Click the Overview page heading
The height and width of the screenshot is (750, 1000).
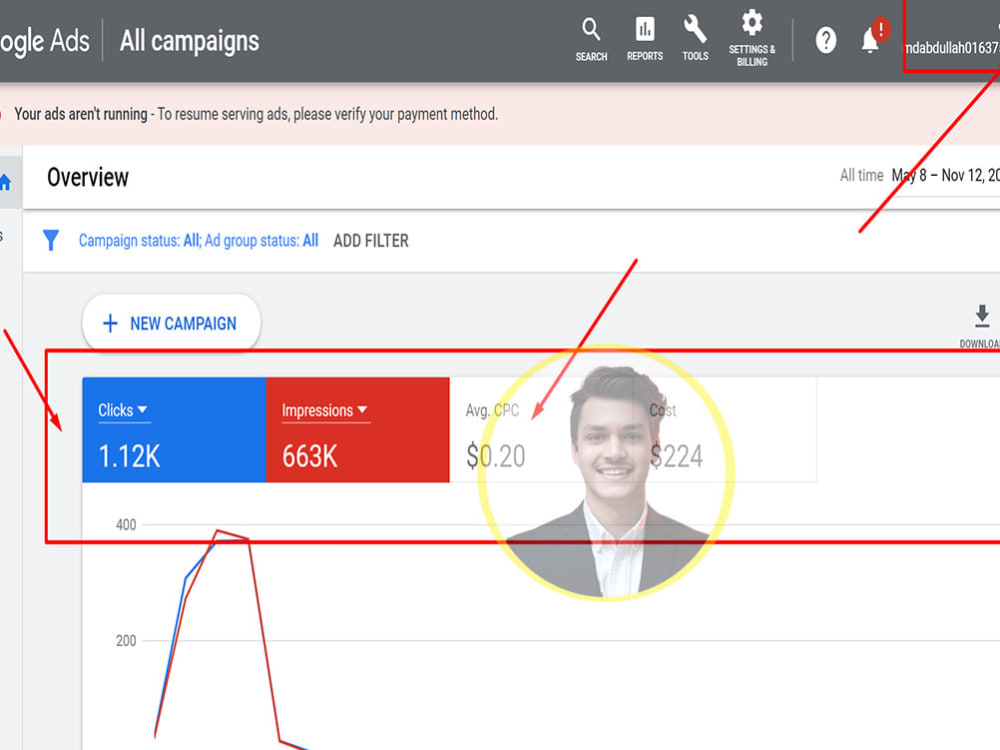[x=88, y=177]
